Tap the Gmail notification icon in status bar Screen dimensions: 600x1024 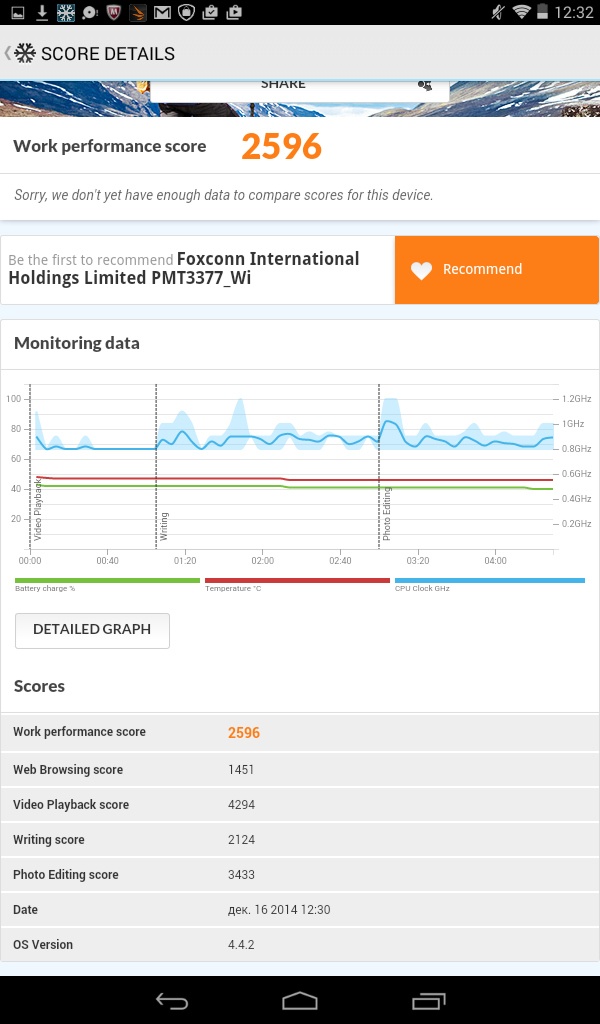[x=162, y=12]
